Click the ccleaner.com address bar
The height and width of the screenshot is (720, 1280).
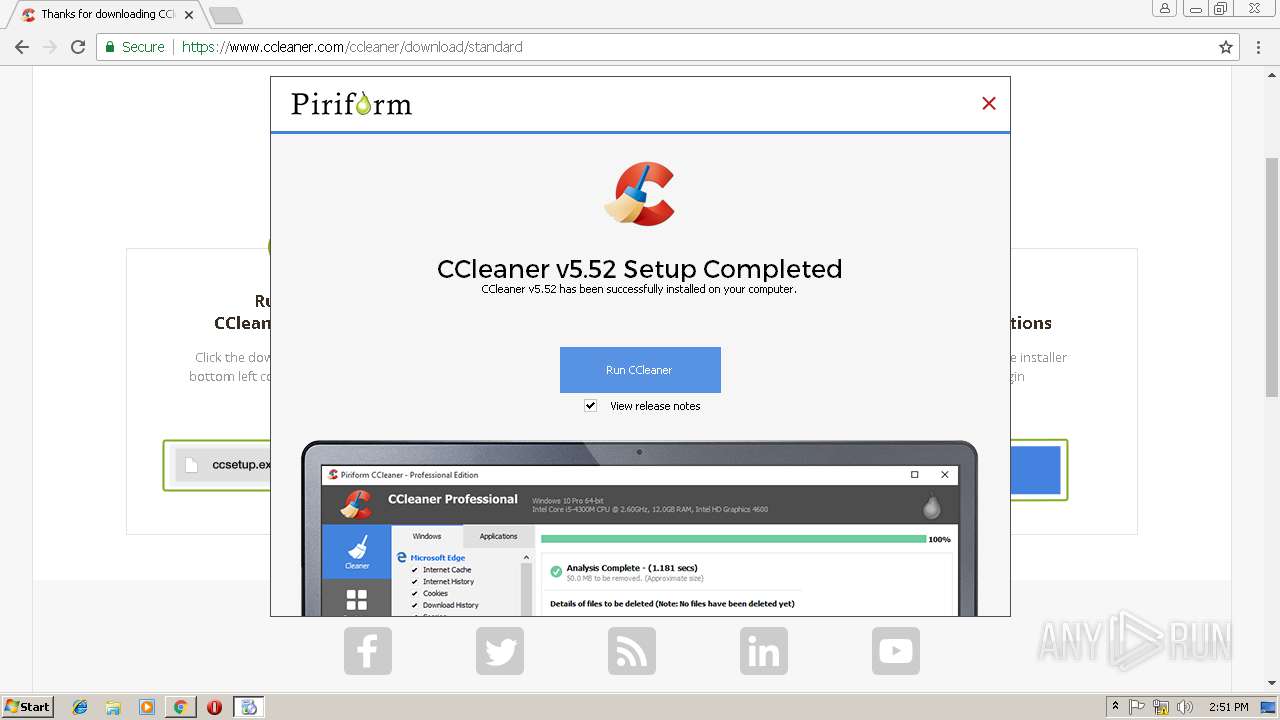click(x=668, y=47)
